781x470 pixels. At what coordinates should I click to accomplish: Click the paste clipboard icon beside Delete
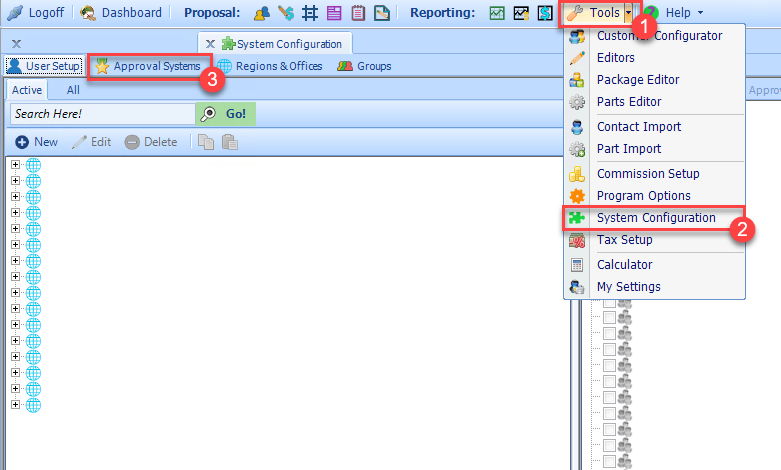pos(230,142)
